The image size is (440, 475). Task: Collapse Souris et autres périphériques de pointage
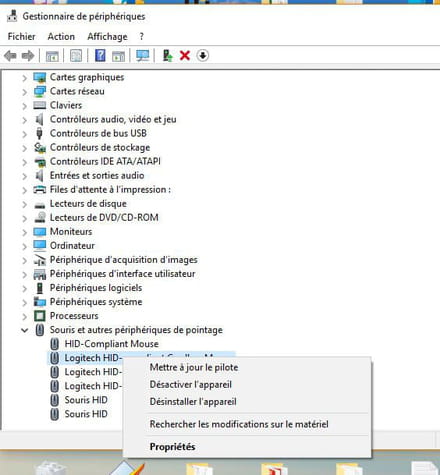point(24,330)
